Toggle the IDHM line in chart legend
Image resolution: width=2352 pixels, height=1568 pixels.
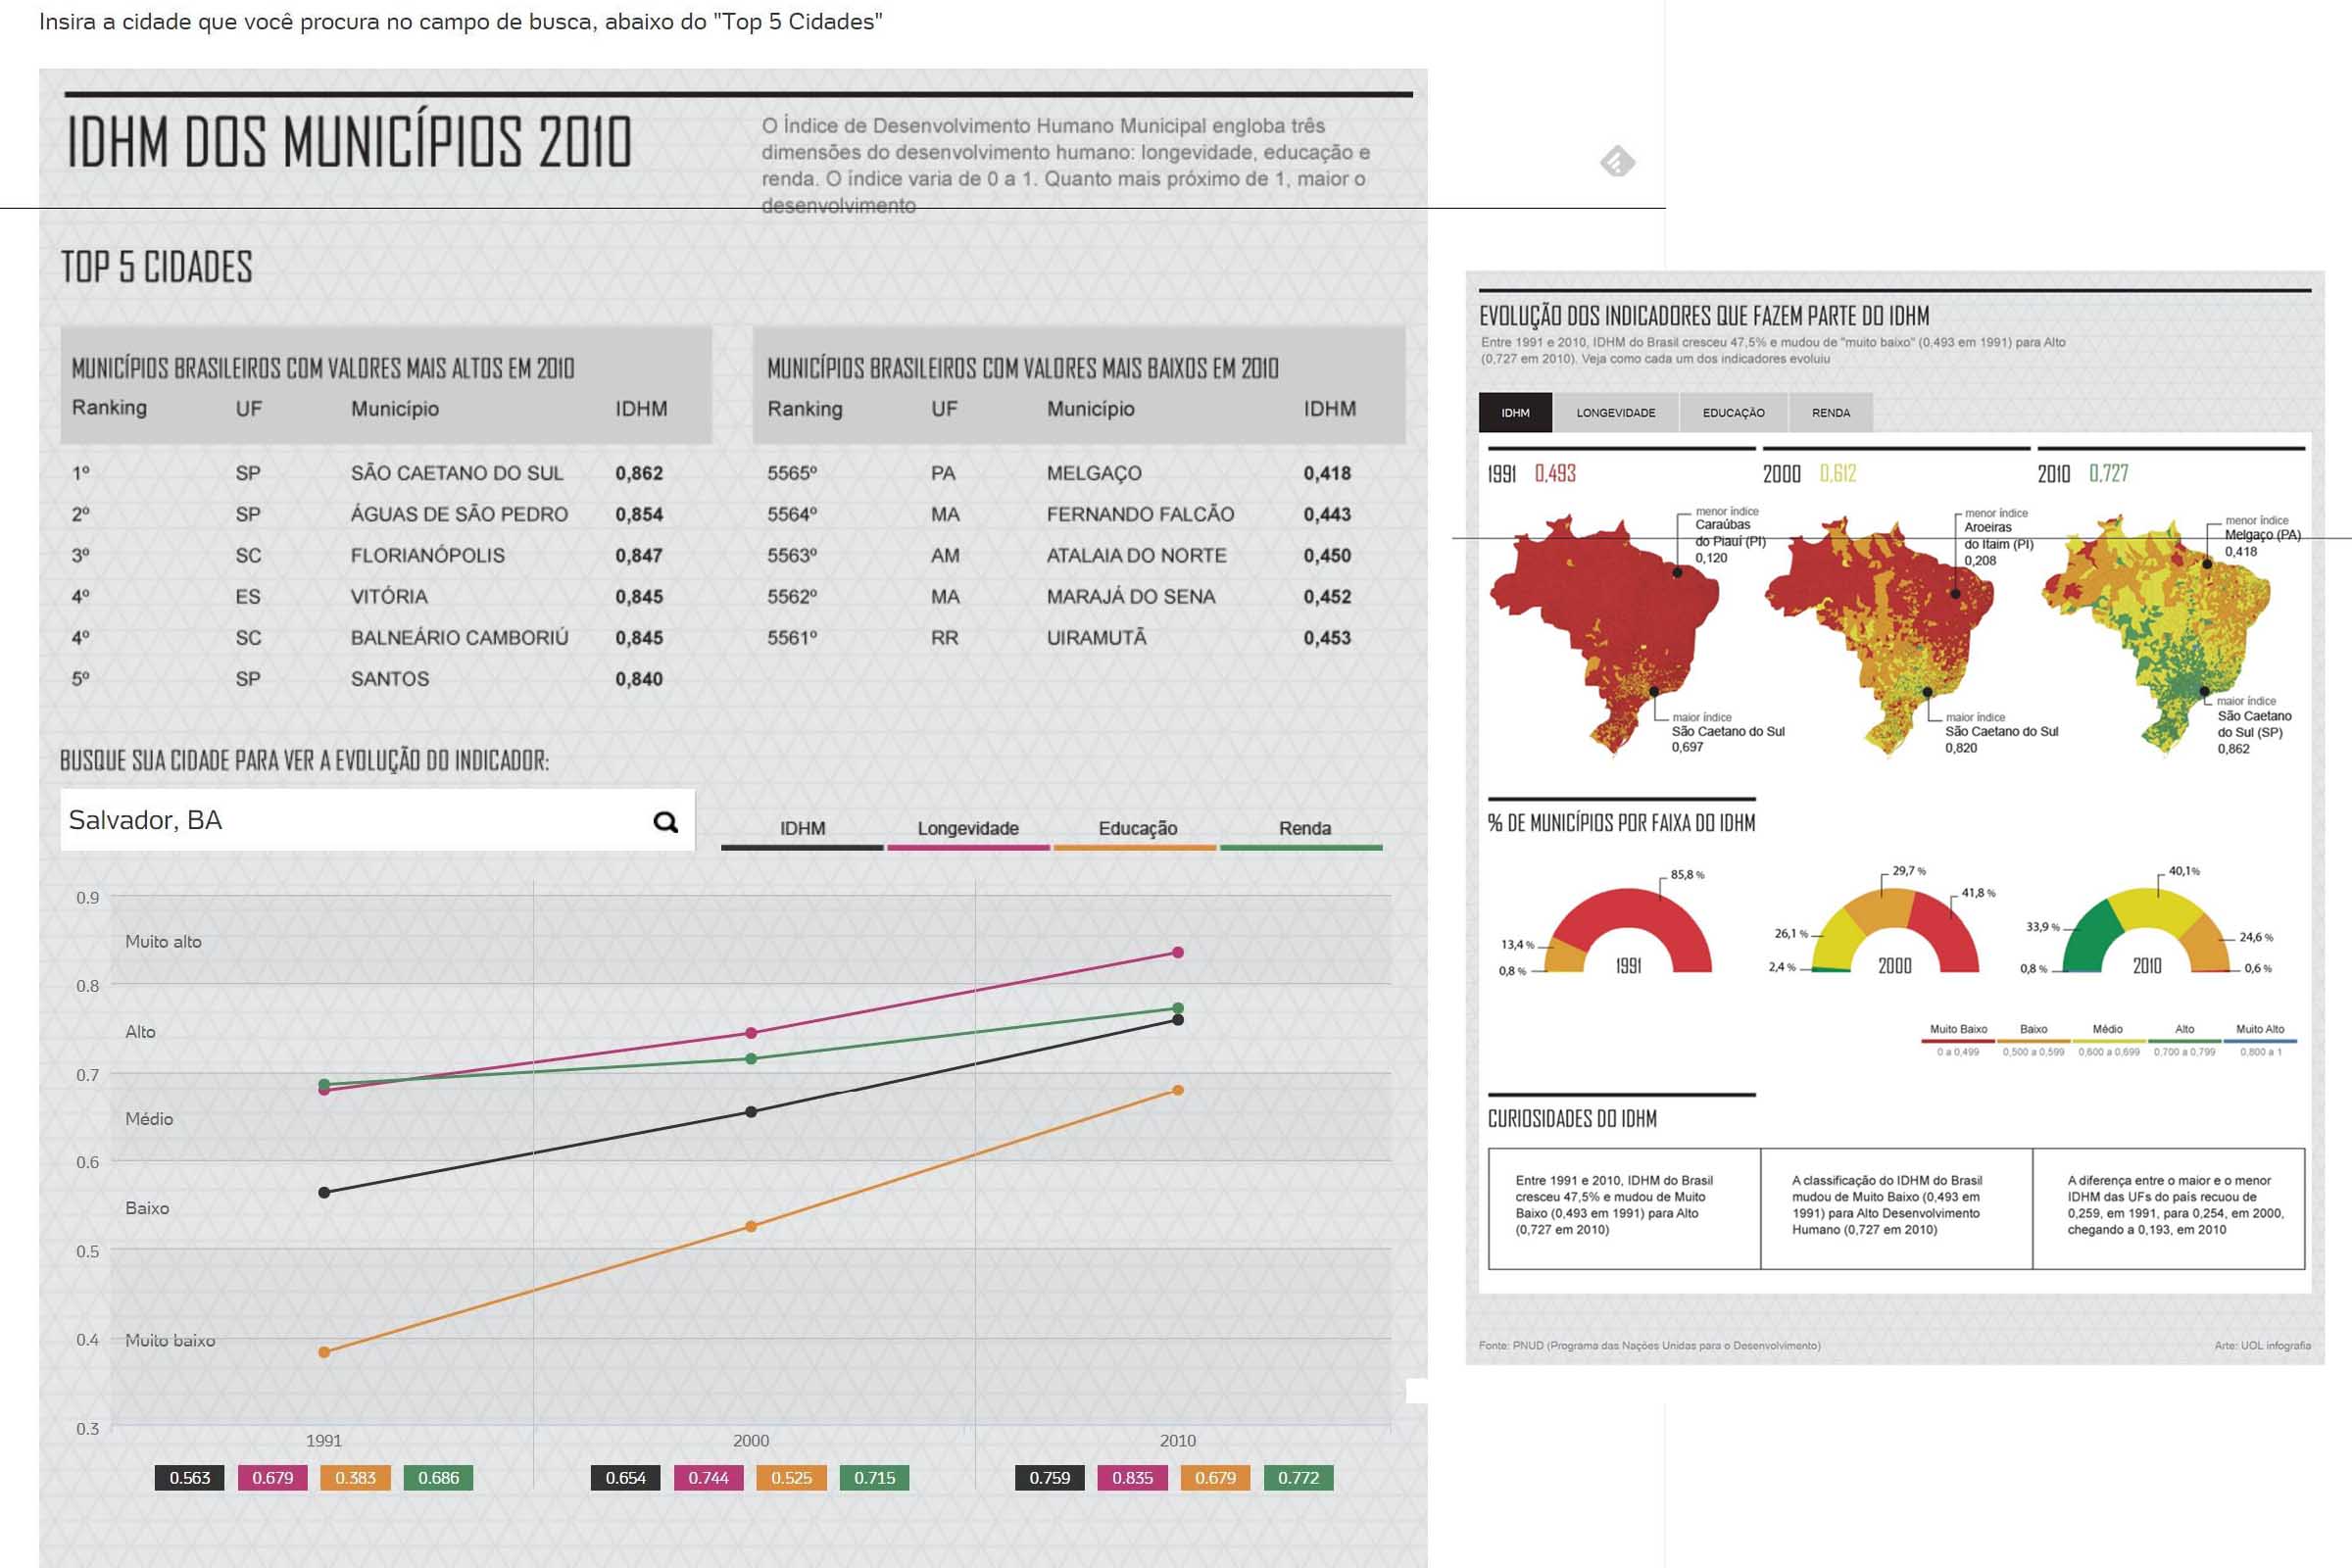coord(802,830)
